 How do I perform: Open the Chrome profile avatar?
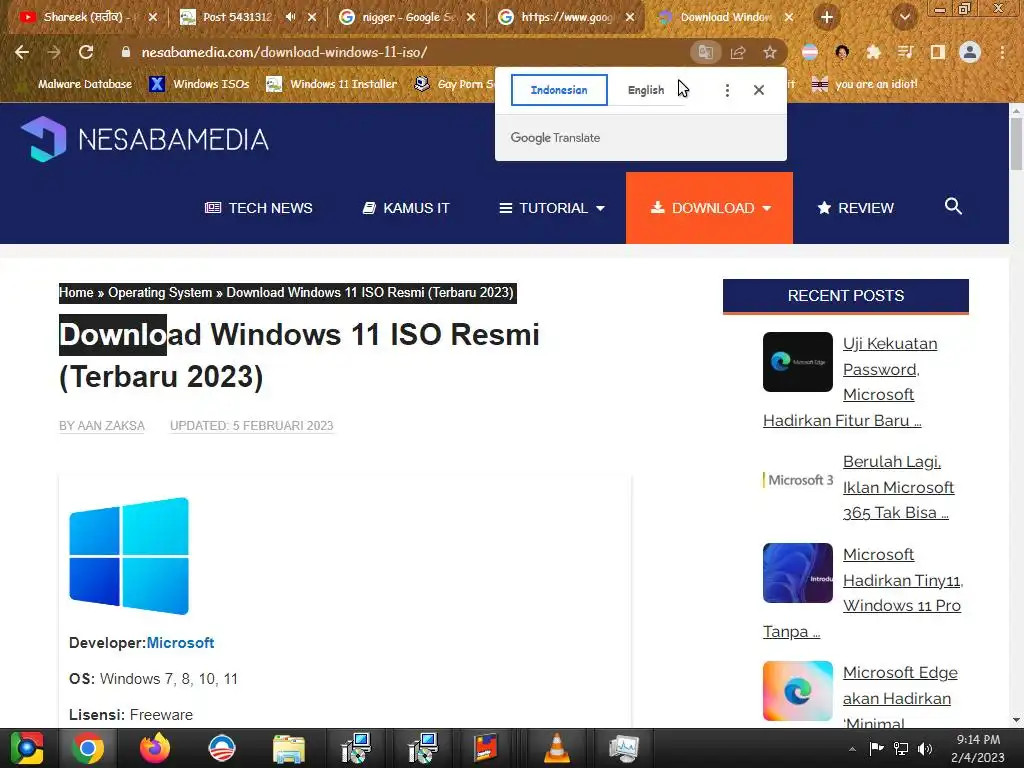[970, 52]
